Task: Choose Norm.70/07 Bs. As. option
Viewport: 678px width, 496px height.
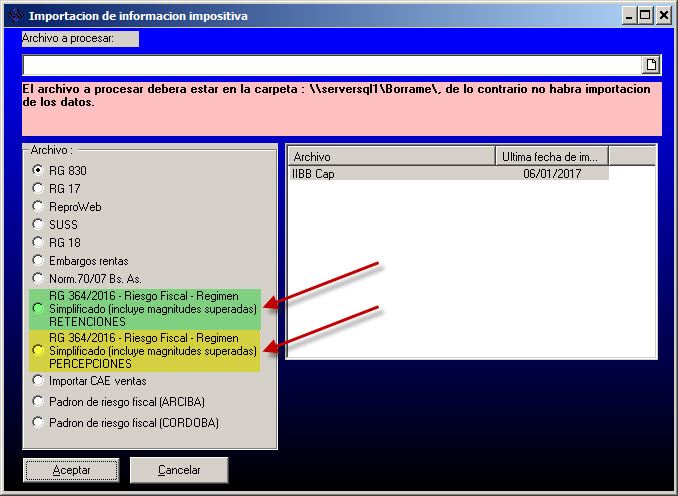Action: click(x=39, y=278)
